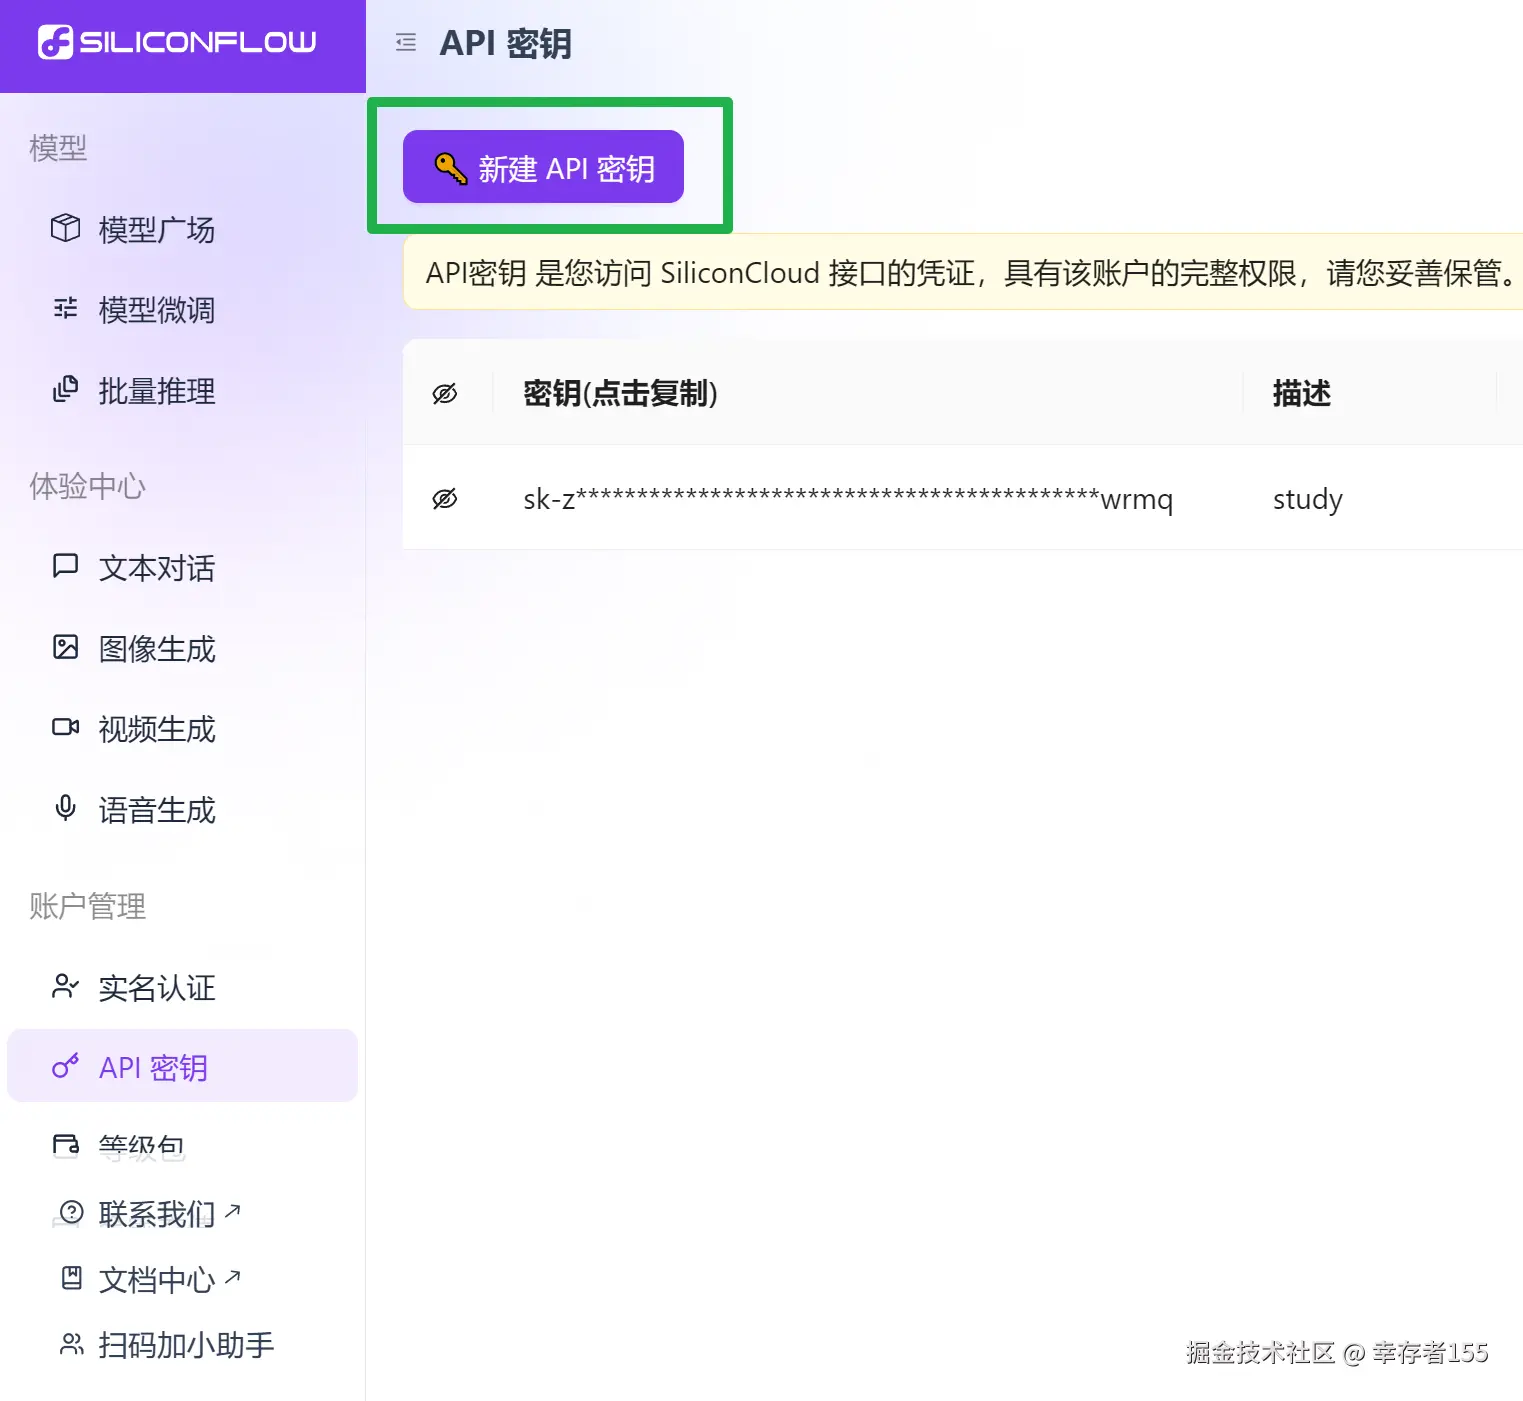Viewport: 1523px width, 1401px height.
Task: Click the people icon beside 扫码加小助手
Action: [x=72, y=1344]
